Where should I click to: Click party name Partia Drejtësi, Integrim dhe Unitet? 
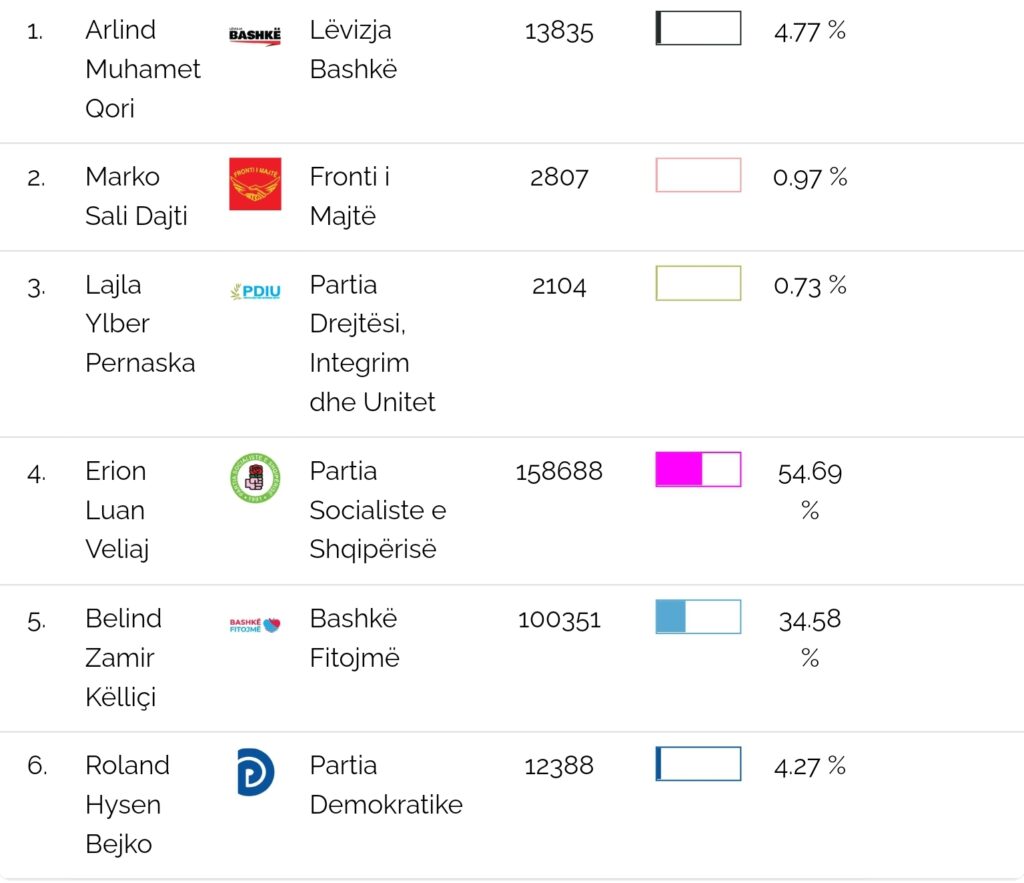point(372,343)
